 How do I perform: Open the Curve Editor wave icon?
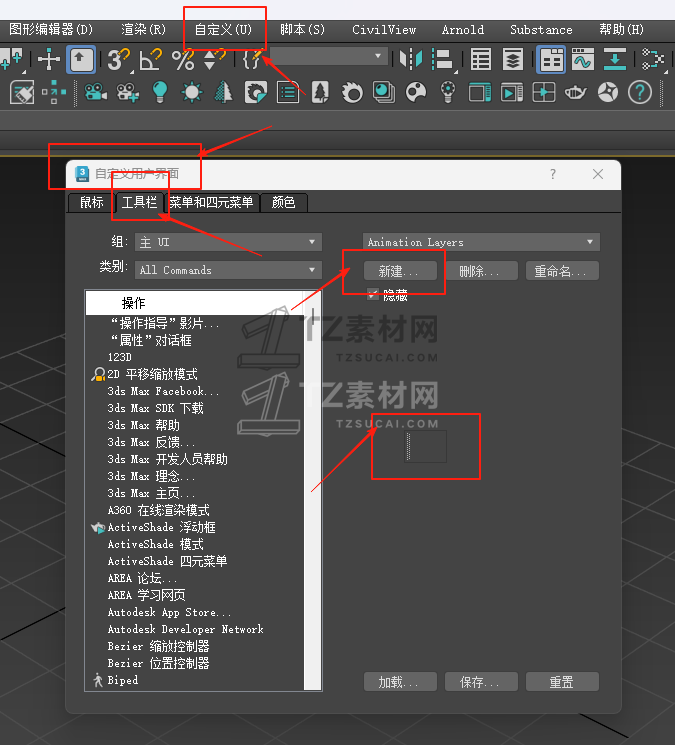click(582, 59)
